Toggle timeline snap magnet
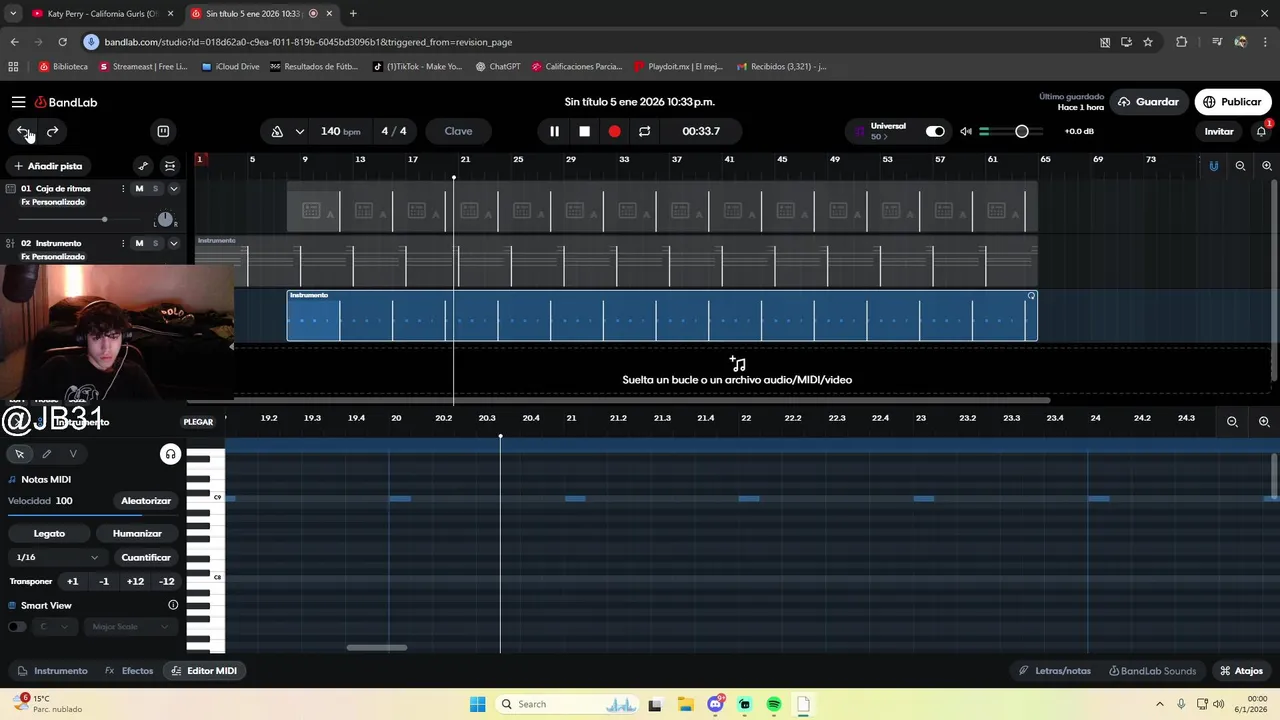1280x720 pixels. click(1214, 166)
